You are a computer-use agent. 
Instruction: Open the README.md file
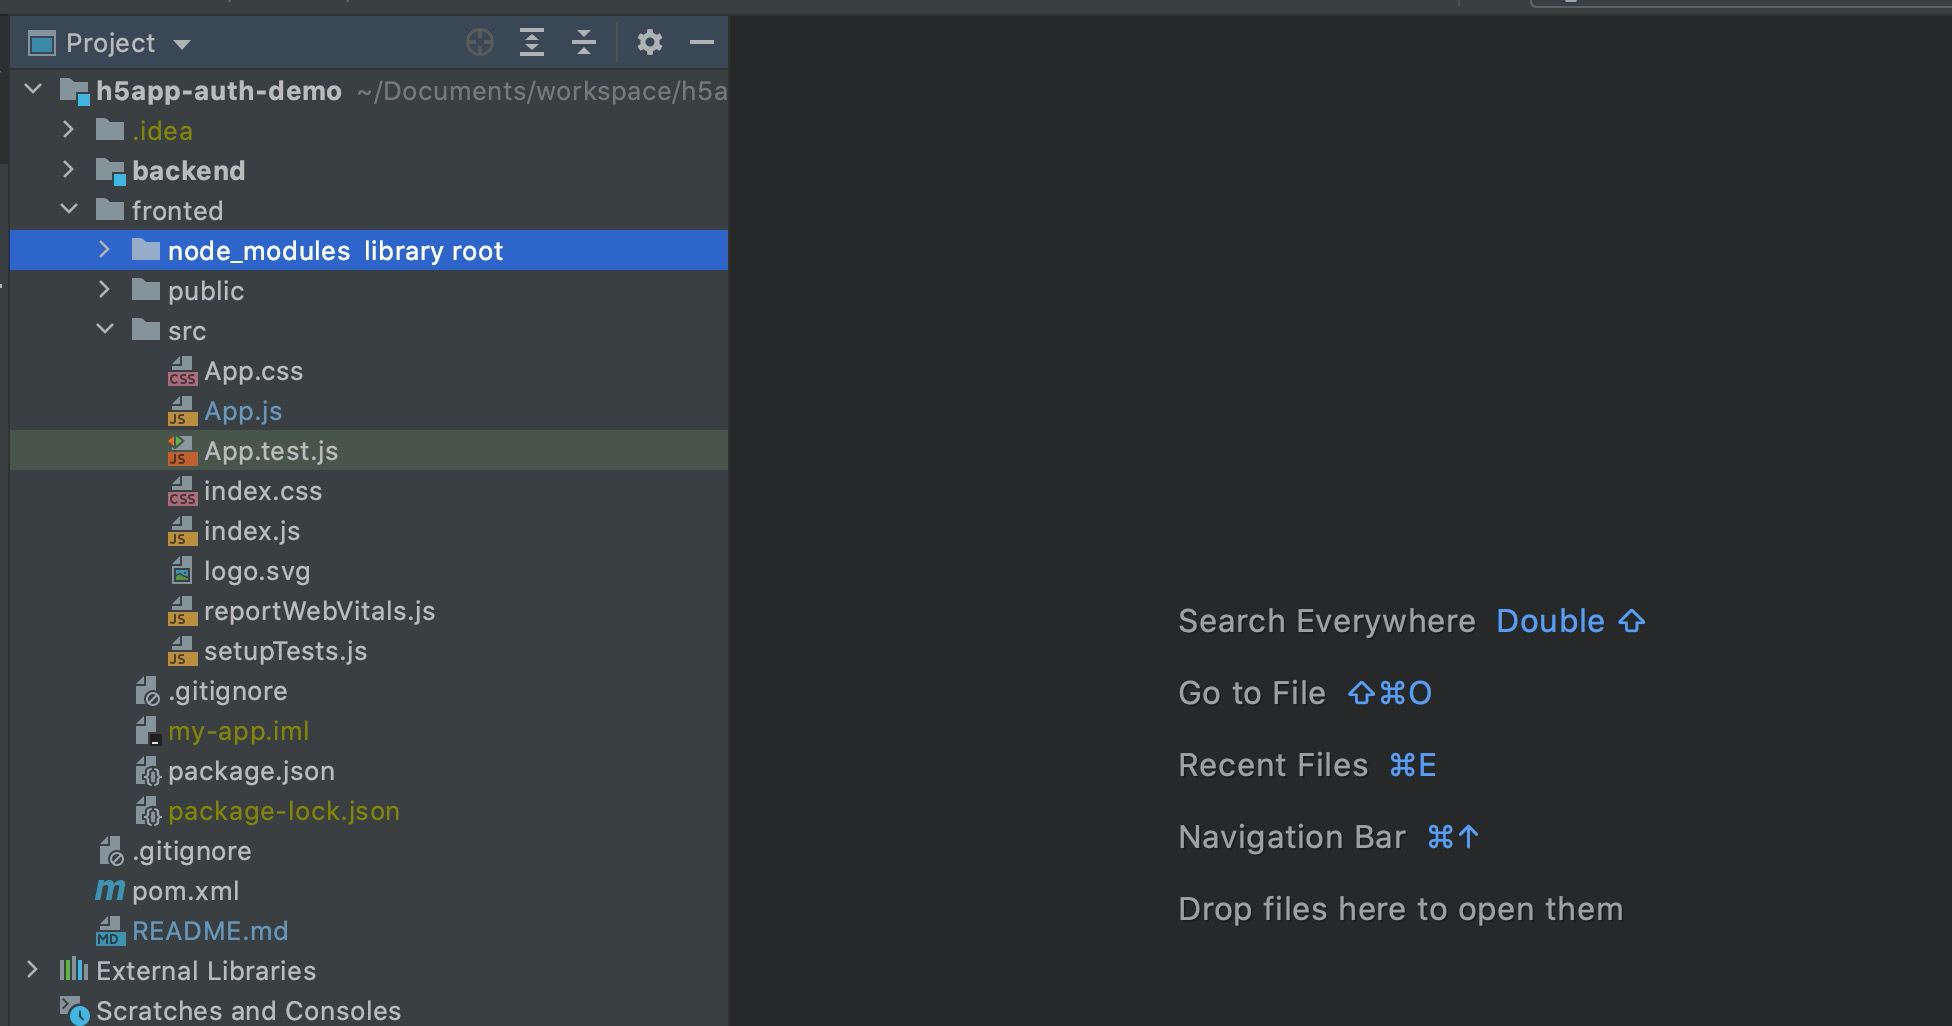(210, 930)
